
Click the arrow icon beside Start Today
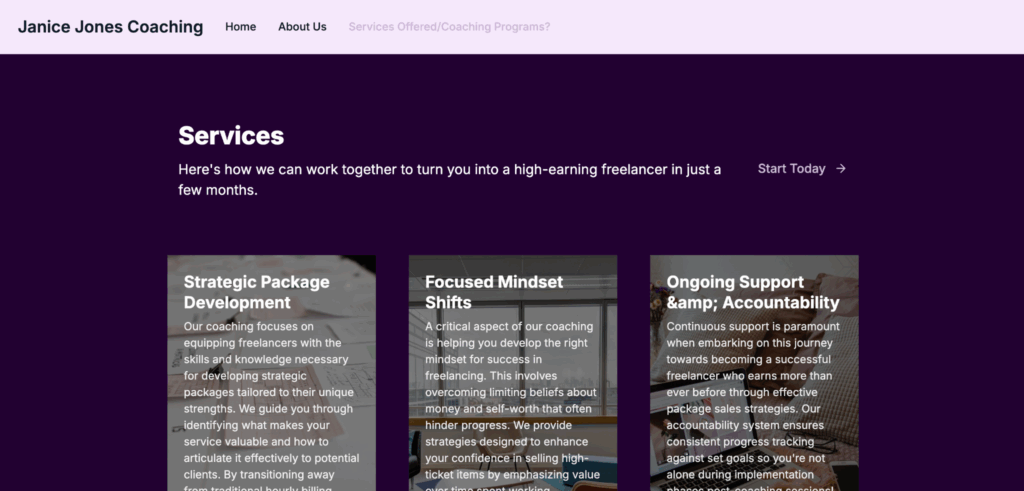(841, 169)
